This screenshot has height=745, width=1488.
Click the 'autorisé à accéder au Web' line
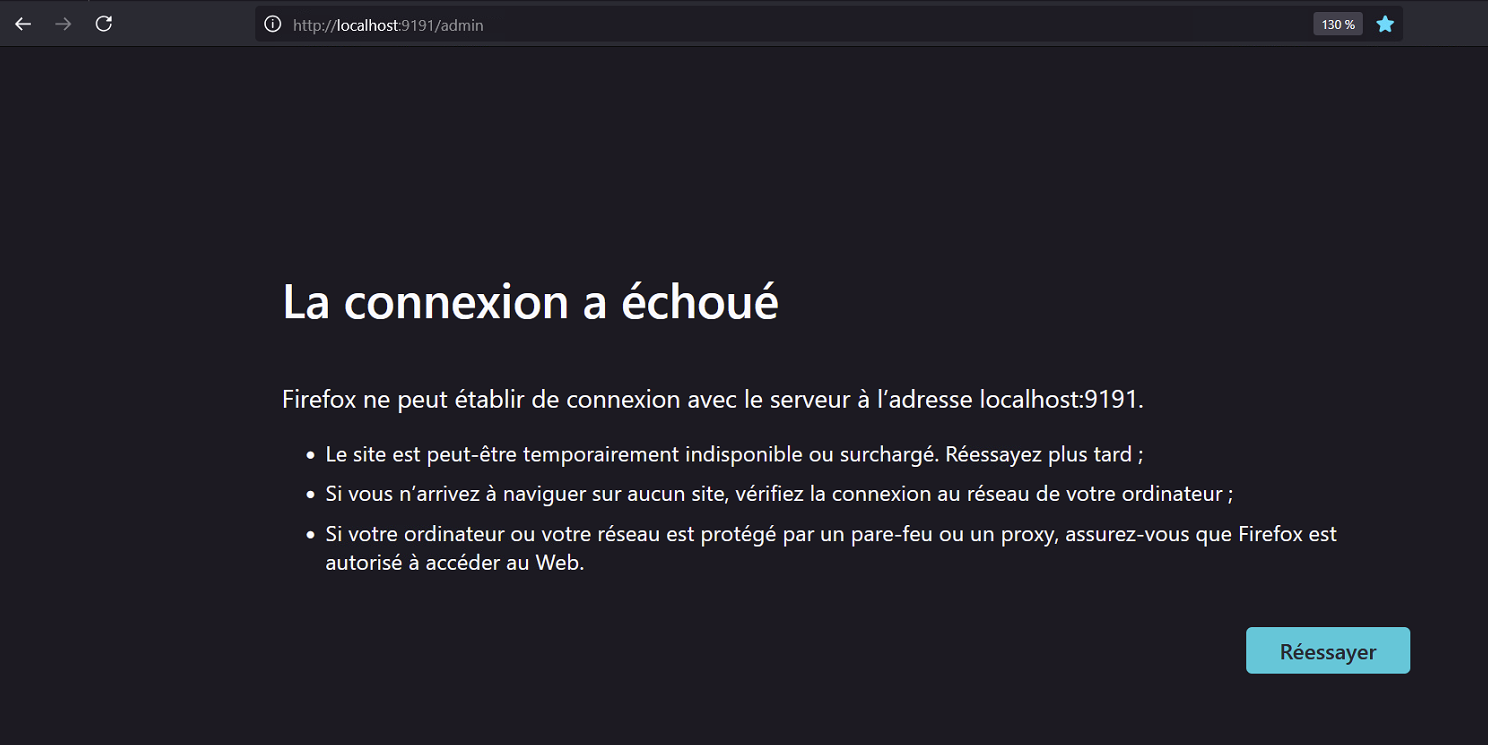[454, 563]
